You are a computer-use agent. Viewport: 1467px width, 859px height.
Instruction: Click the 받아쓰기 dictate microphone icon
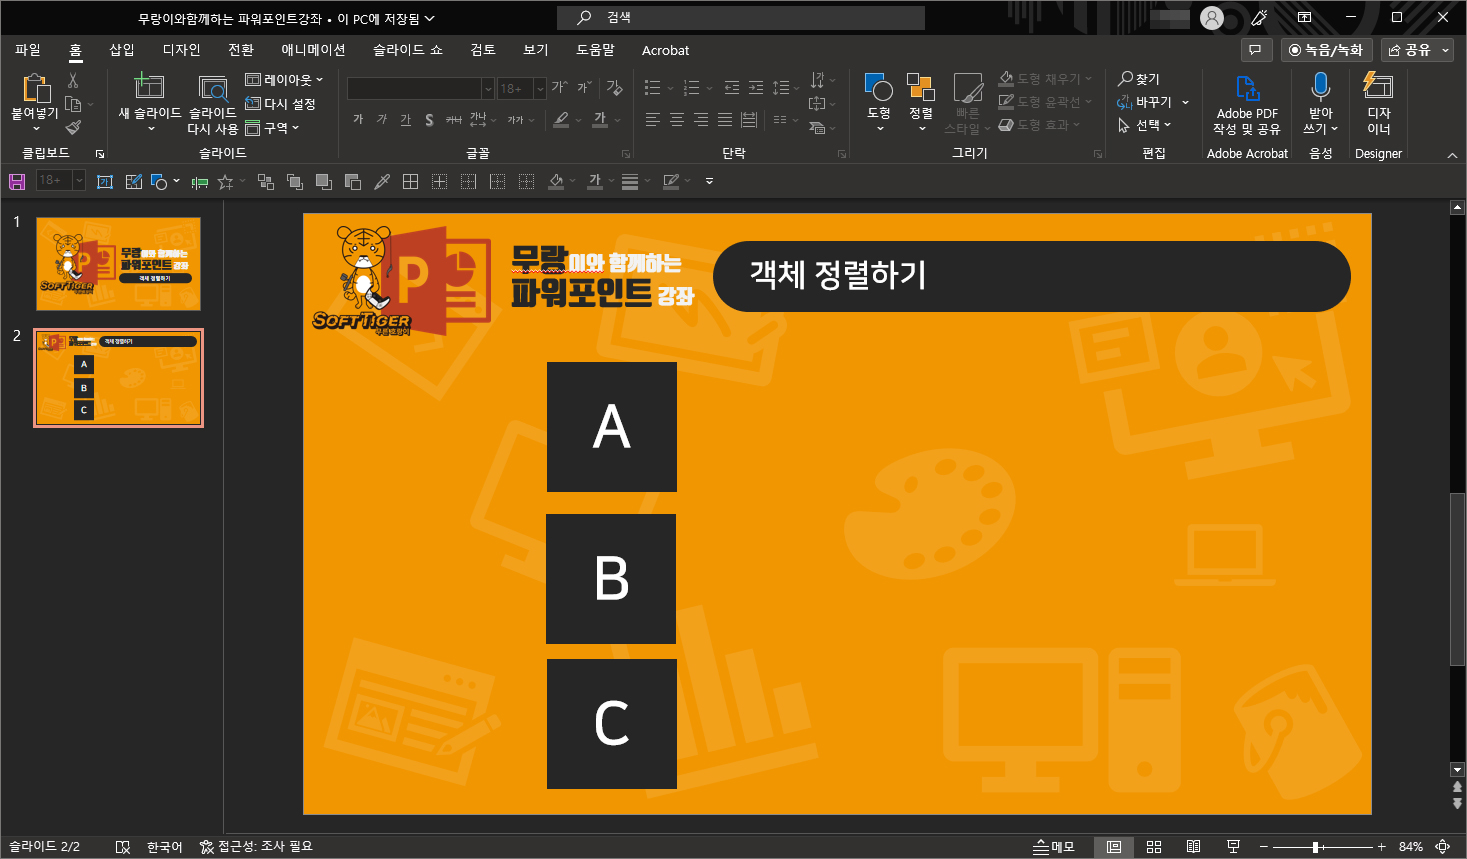[1320, 87]
